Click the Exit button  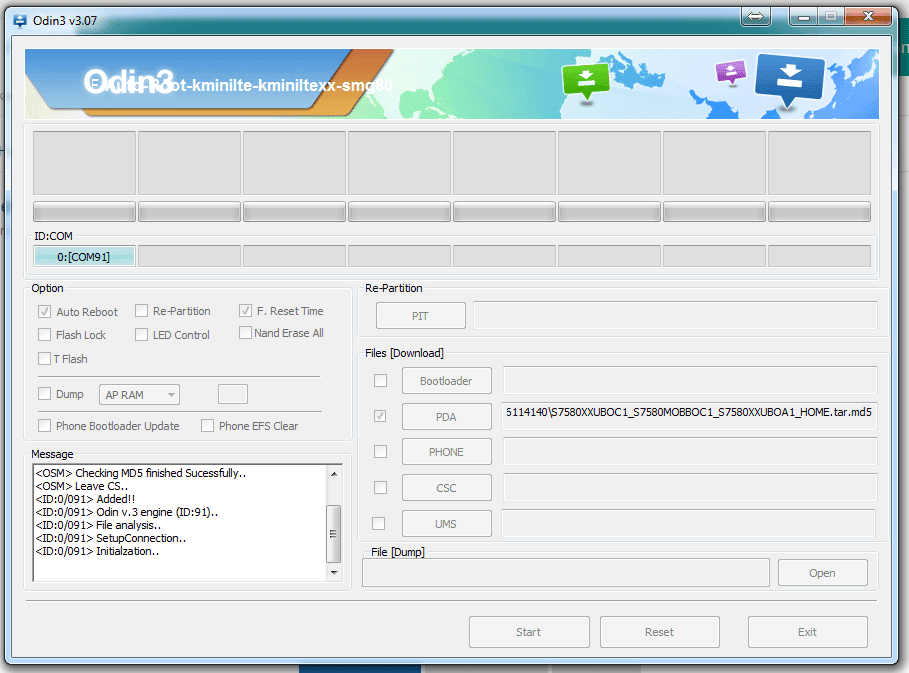pyautogui.click(x=808, y=632)
